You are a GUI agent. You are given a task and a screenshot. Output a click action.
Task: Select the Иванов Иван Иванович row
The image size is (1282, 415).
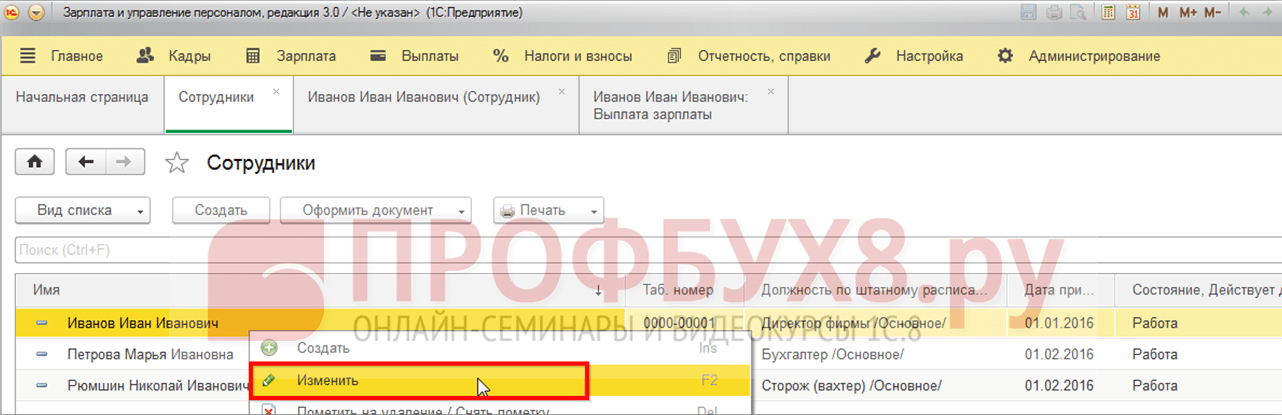[x=648, y=323]
